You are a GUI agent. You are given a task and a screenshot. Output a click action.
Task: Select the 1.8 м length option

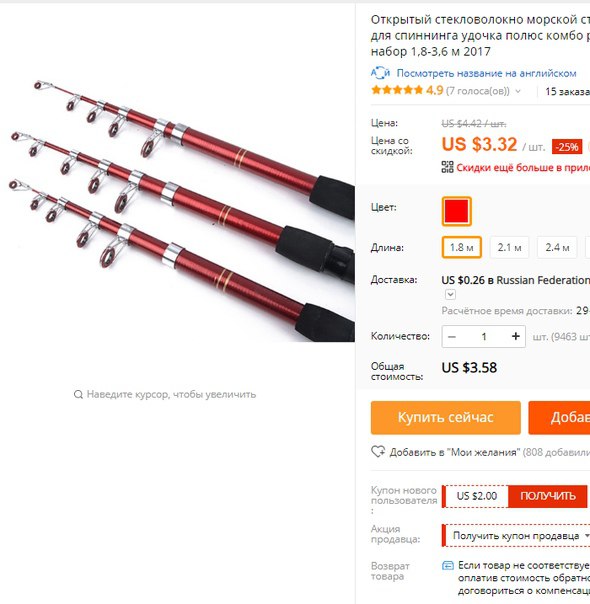(x=461, y=247)
